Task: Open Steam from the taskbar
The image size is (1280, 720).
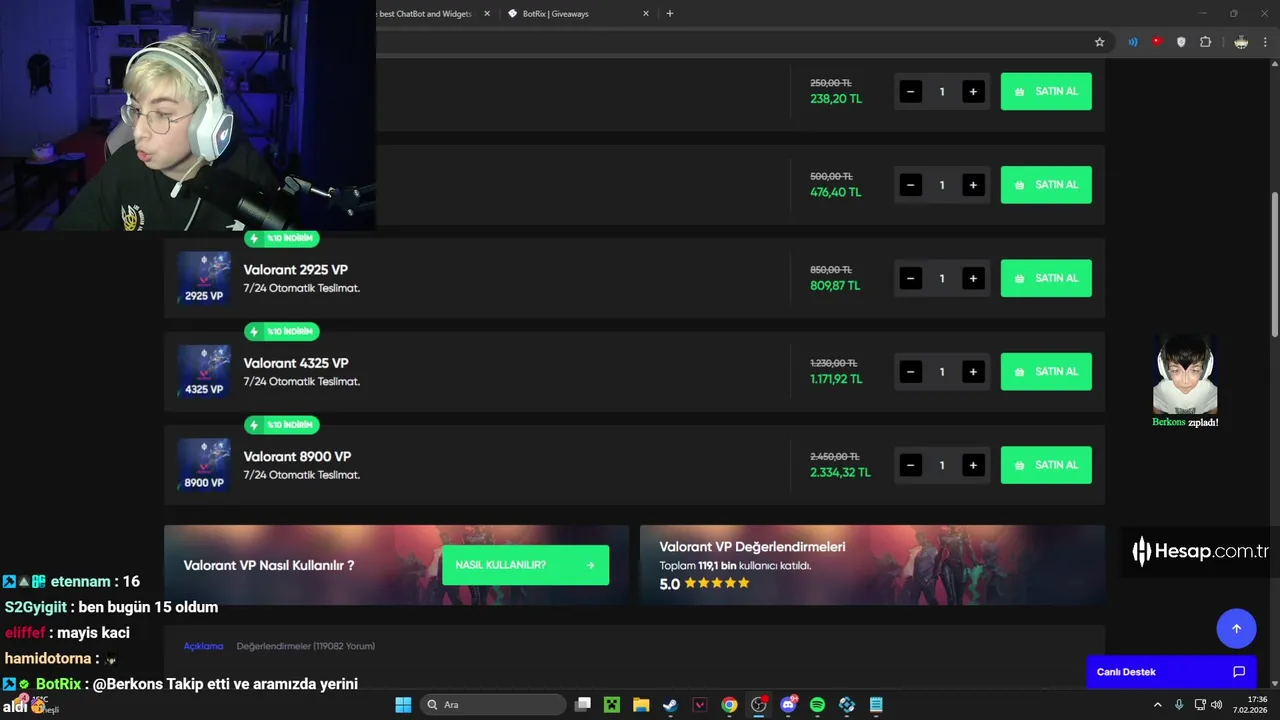Action: pyautogui.click(x=670, y=705)
